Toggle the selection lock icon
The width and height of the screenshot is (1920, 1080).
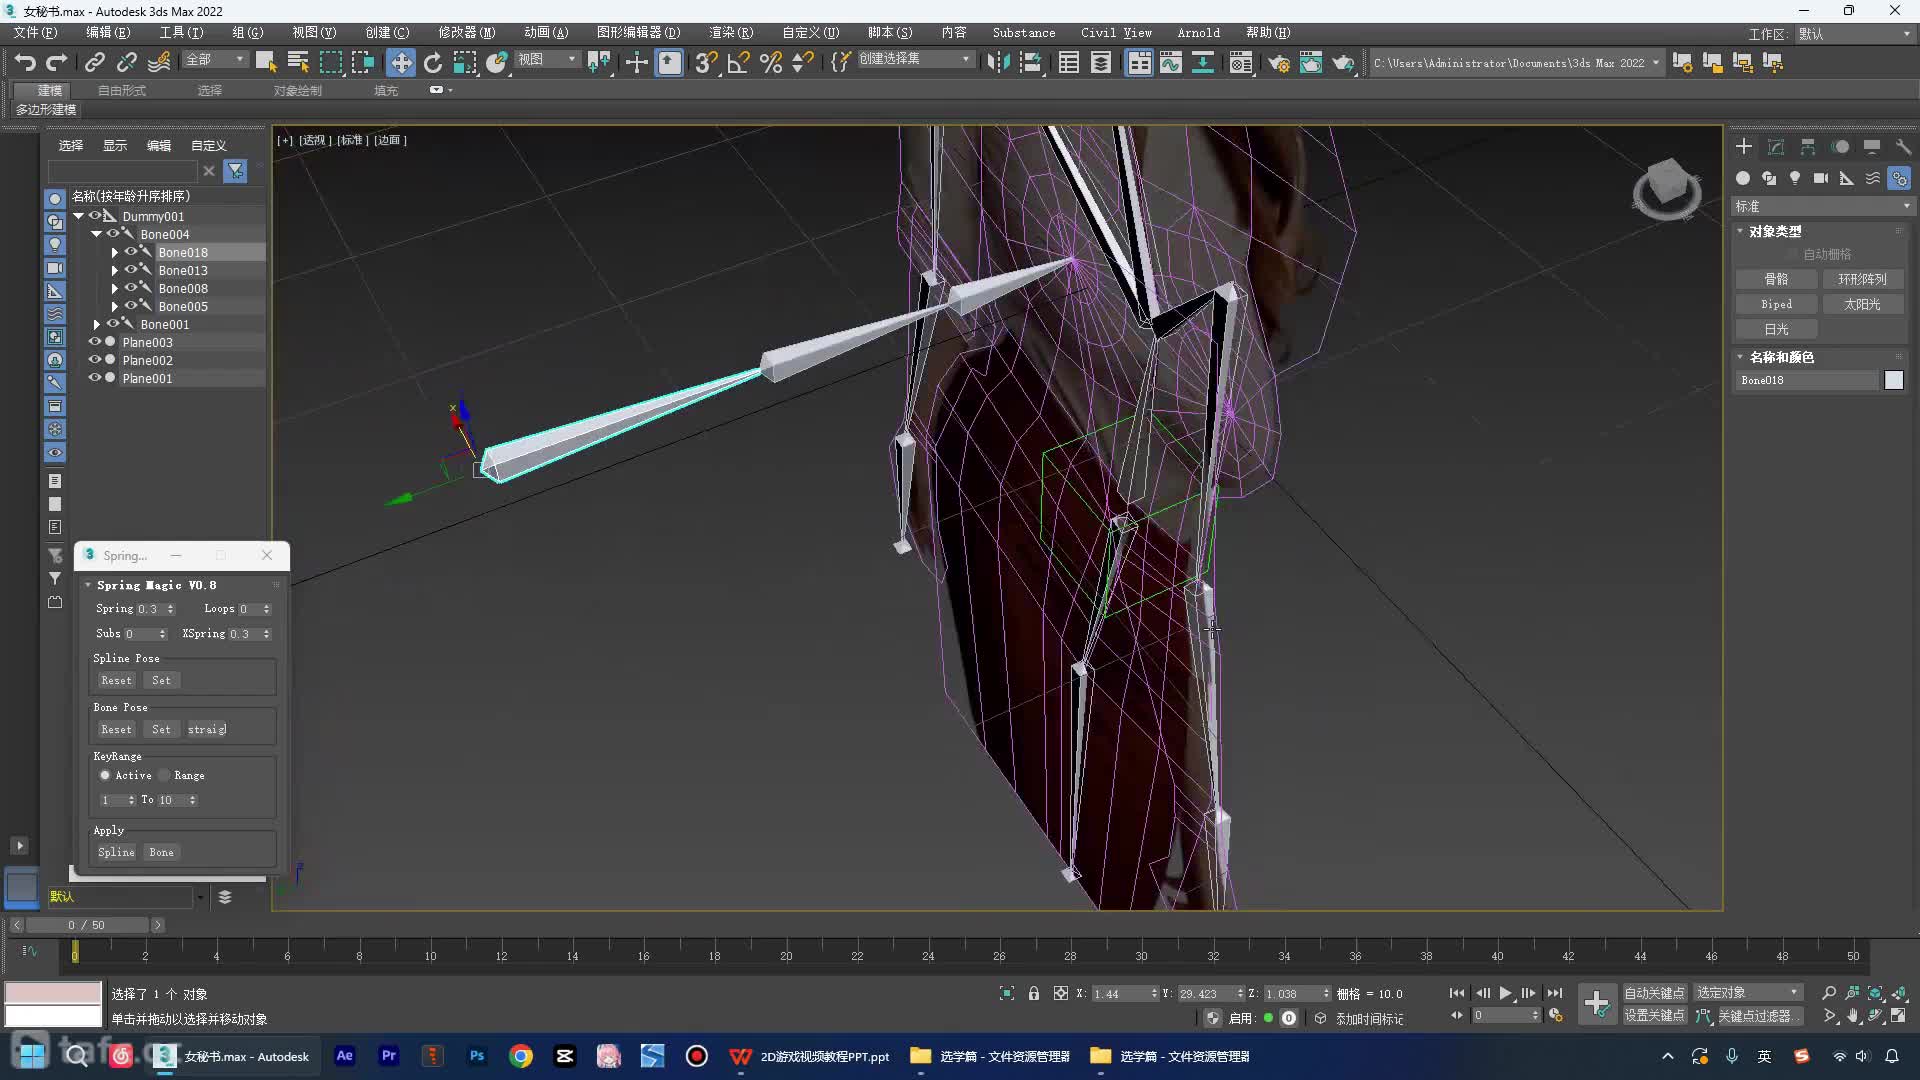pyautogui.click(x=1034, y=993)
